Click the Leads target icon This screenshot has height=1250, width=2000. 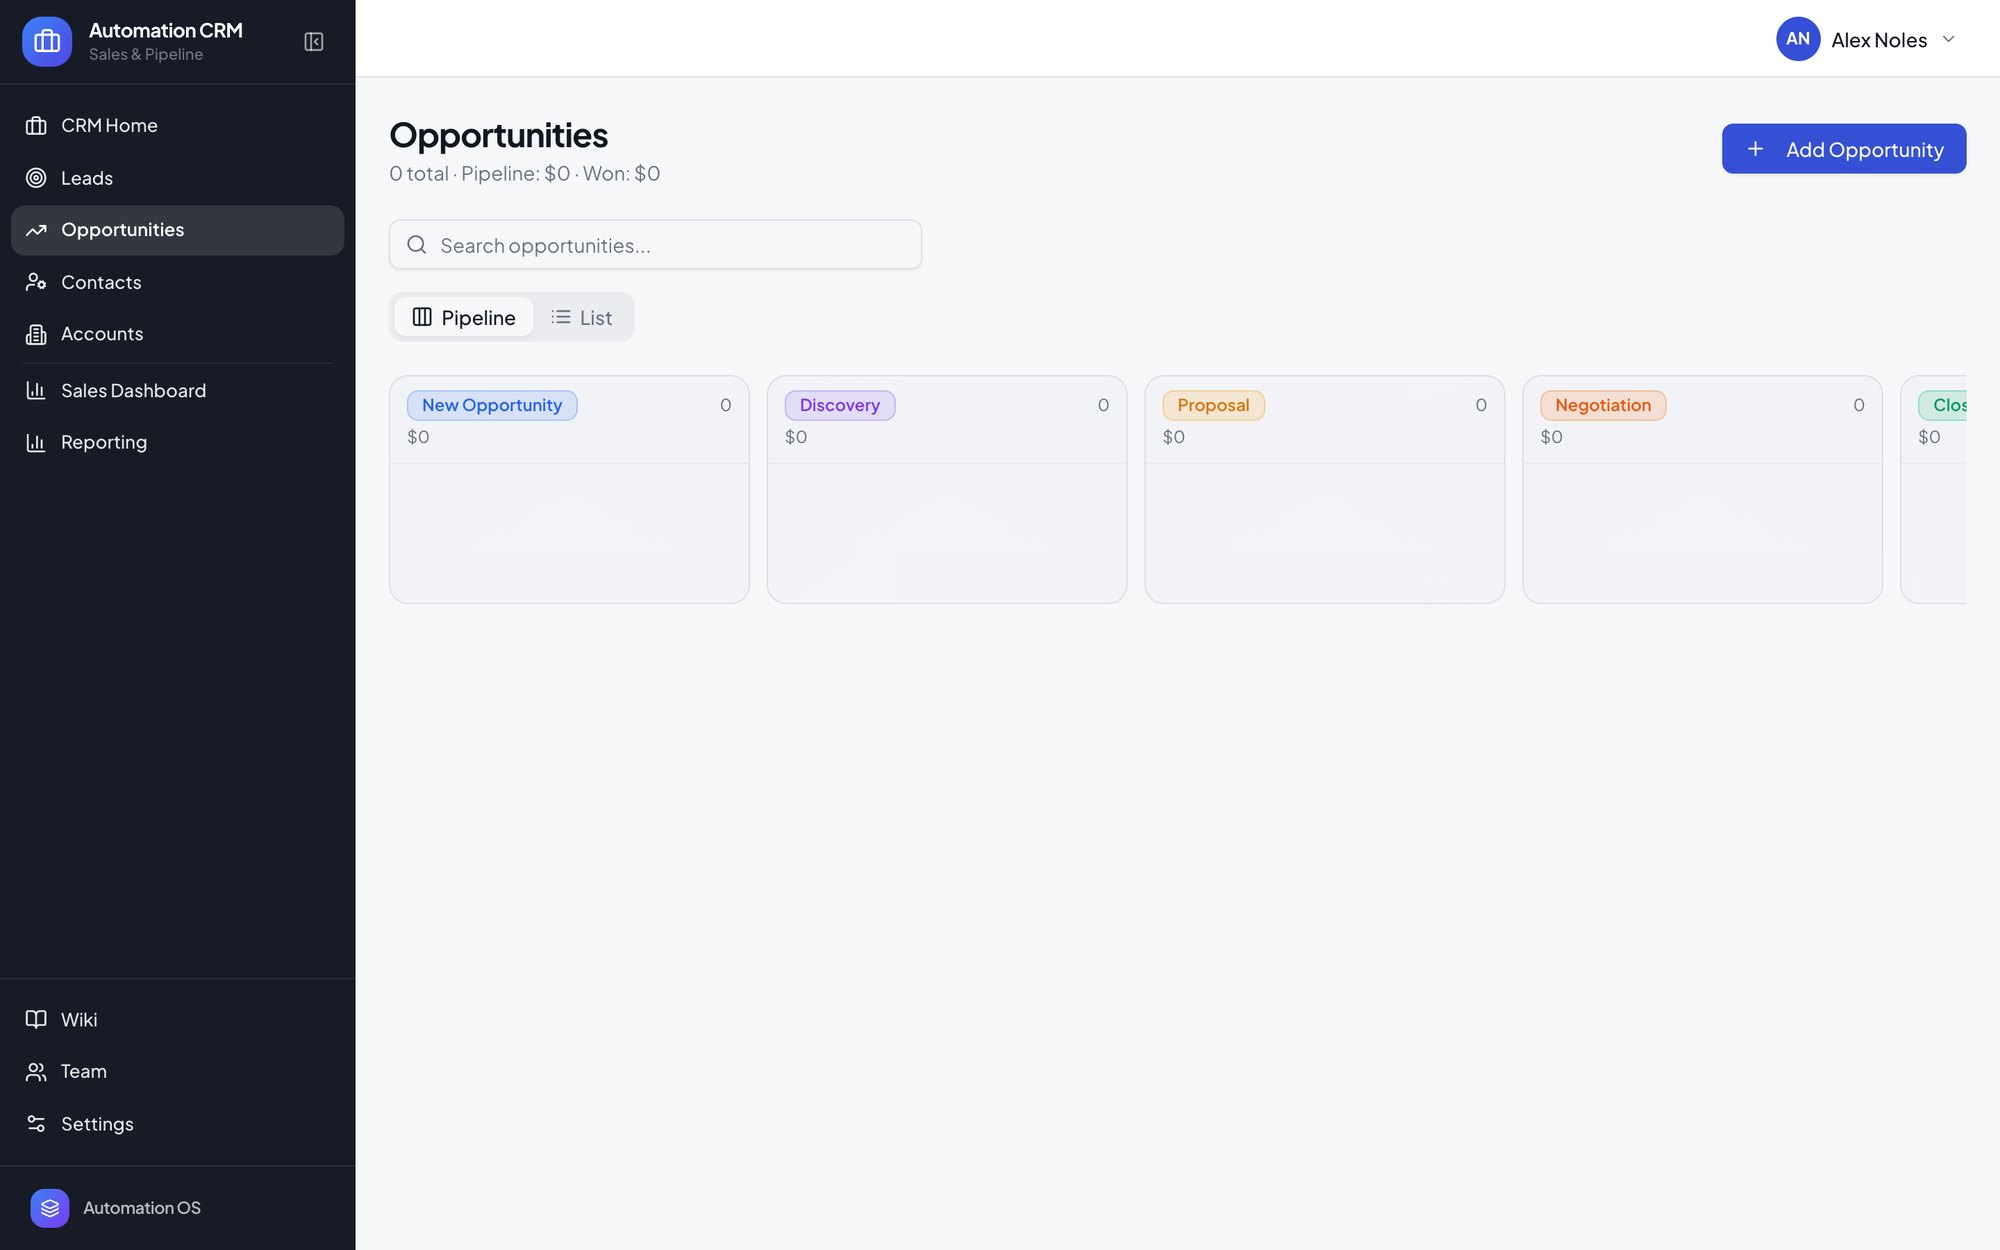pyautogui.click(x=36, y=178)
